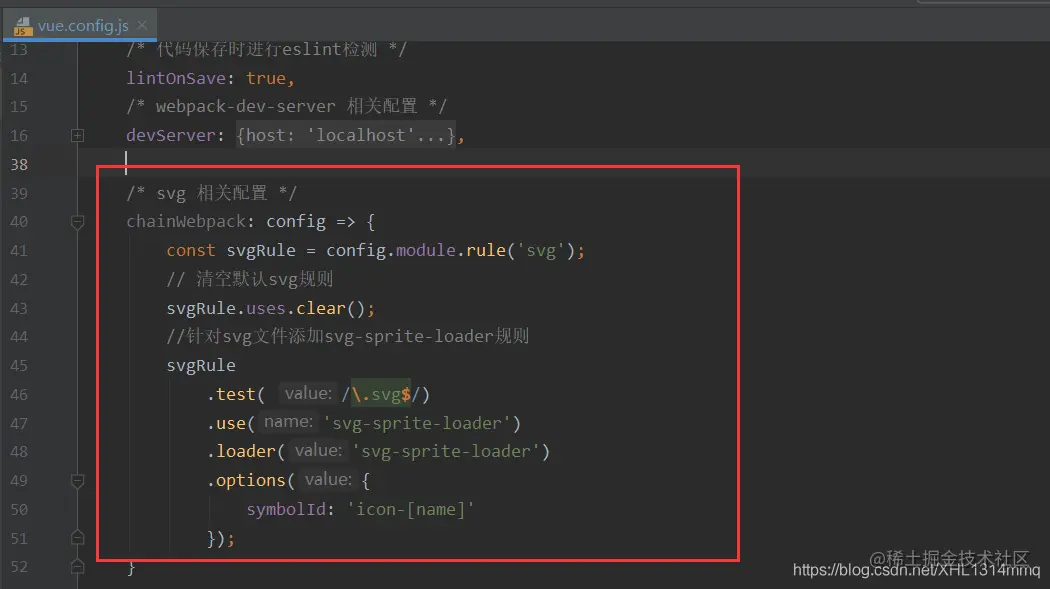Click the .options call on line 49
Screen dimensions: 1050x589
click(x=246, y=481)
